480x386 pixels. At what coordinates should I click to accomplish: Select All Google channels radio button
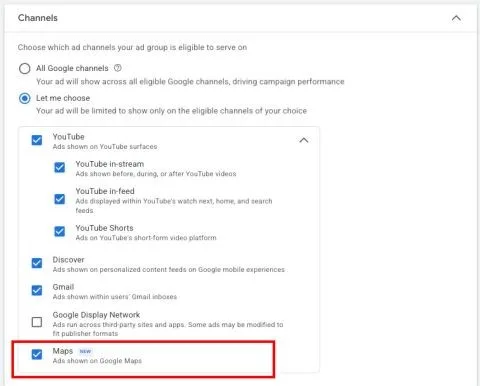[x=25, y=69]
